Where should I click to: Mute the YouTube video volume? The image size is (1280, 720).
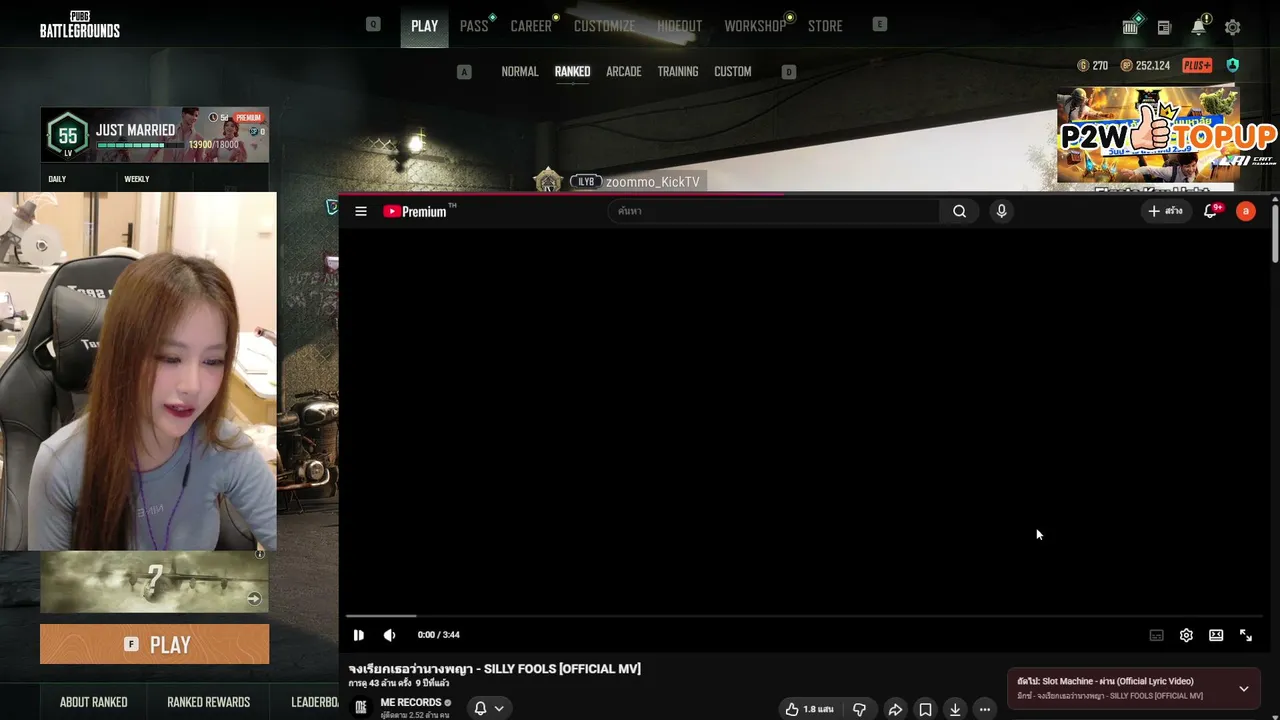pos(389,635)
